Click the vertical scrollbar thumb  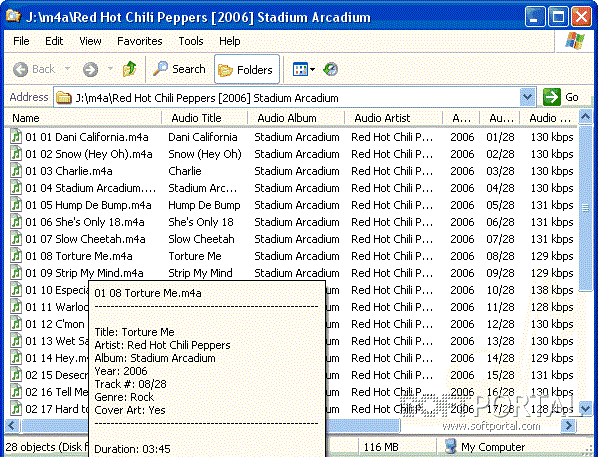pyautogui.click(x=585, y=208)
